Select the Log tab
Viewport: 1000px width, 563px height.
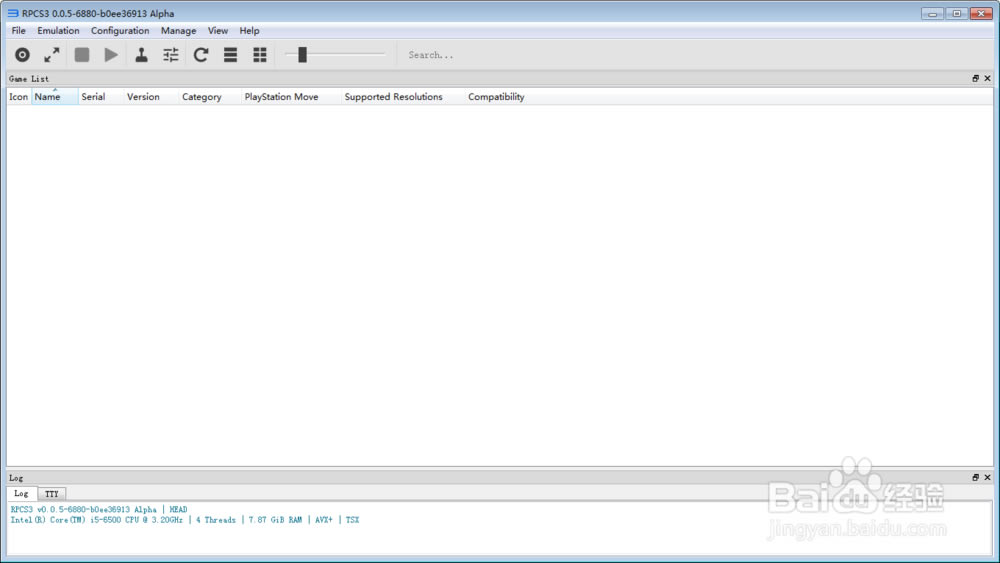pyautogui.click(x=22, y=494)
